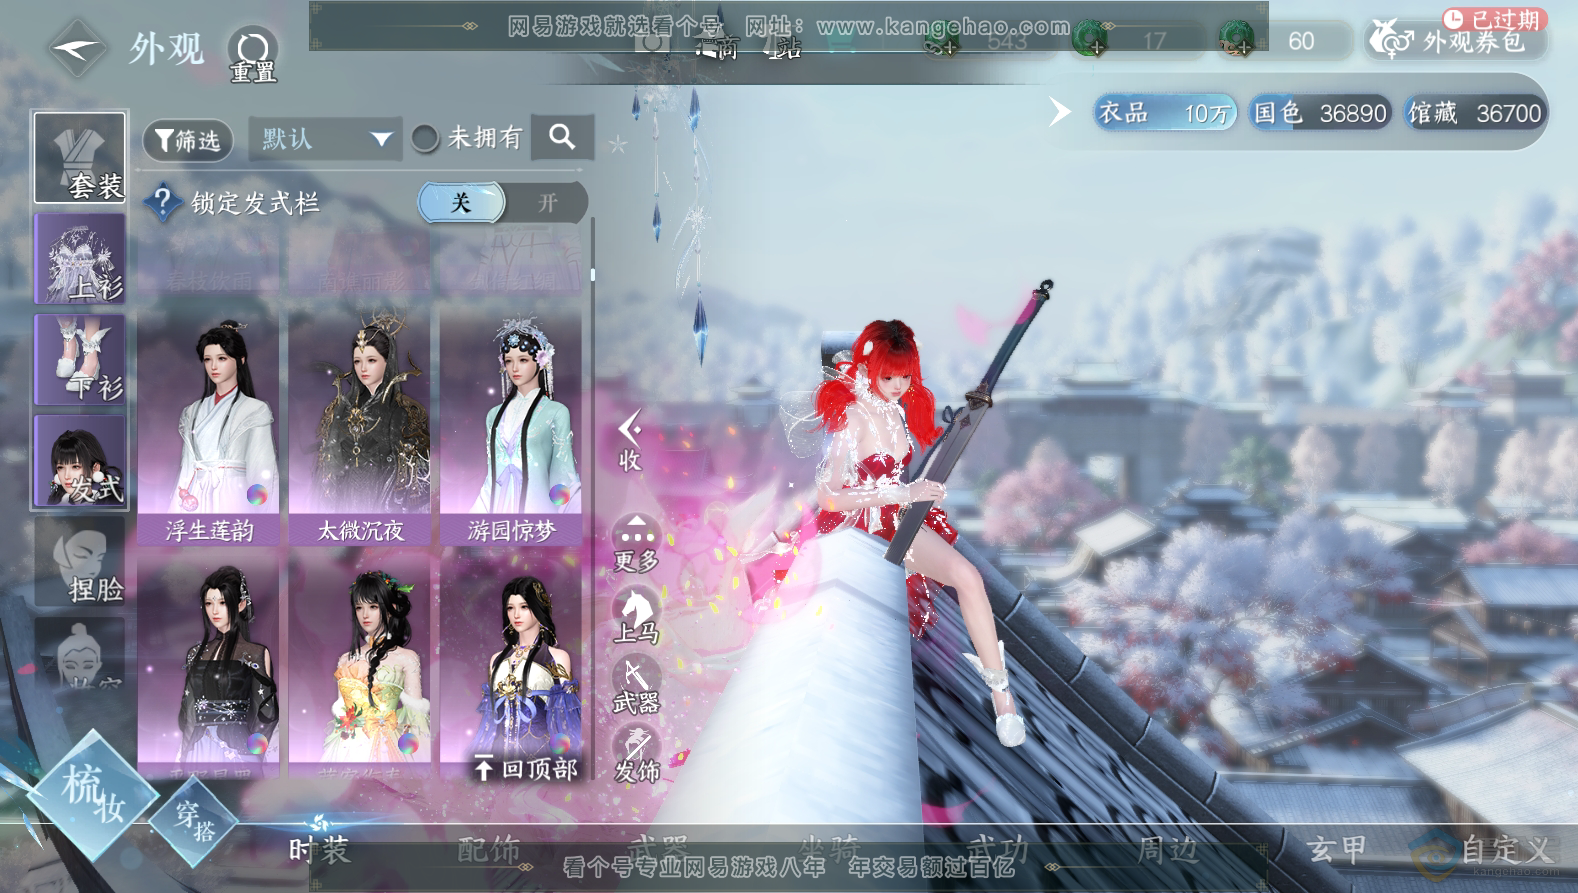This screenshot has height=893, width=1578.
Task: Click the question mark help icon
Action: pyautogui.click(x=162, y=203)
